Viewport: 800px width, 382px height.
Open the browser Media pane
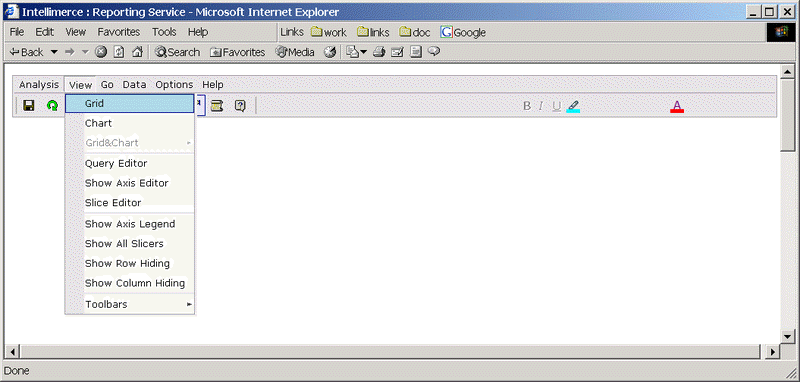(295, 52)
